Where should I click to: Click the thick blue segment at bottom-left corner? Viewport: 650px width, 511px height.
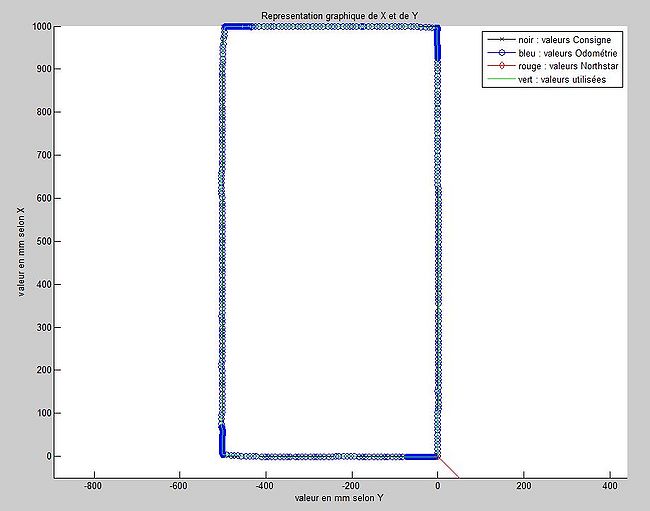coord(222,442)
